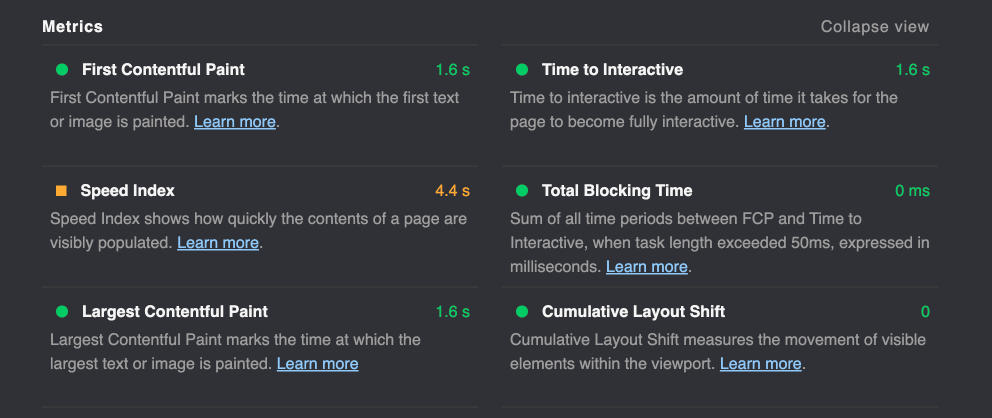The height and width of the screenshot is (418, 992).
Task: Click the green circle beside First Contentful Paint
Action: (62, 70)
